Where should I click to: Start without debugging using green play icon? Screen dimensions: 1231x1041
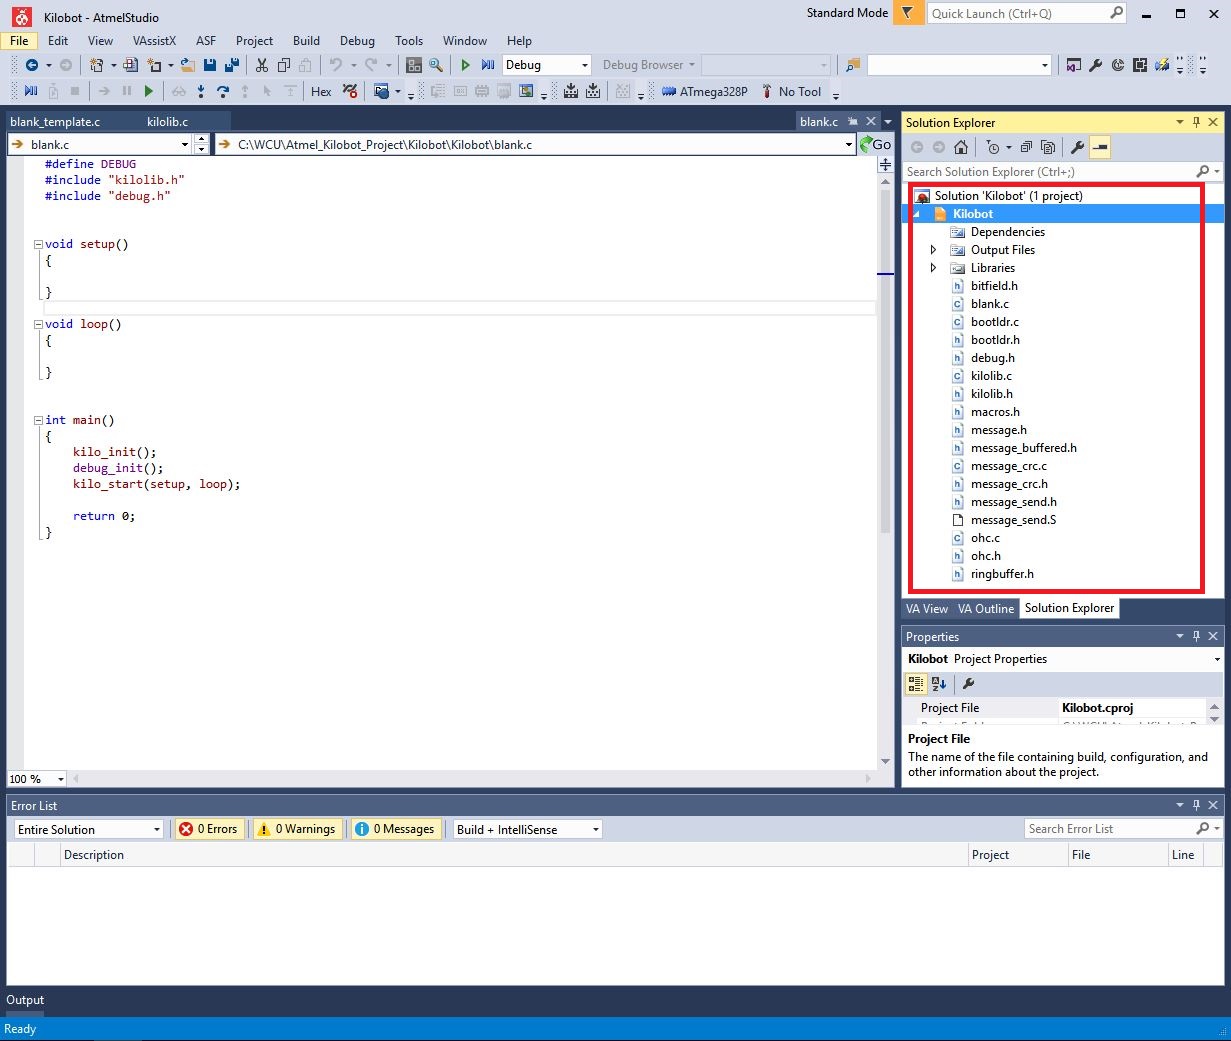[465, 65]
